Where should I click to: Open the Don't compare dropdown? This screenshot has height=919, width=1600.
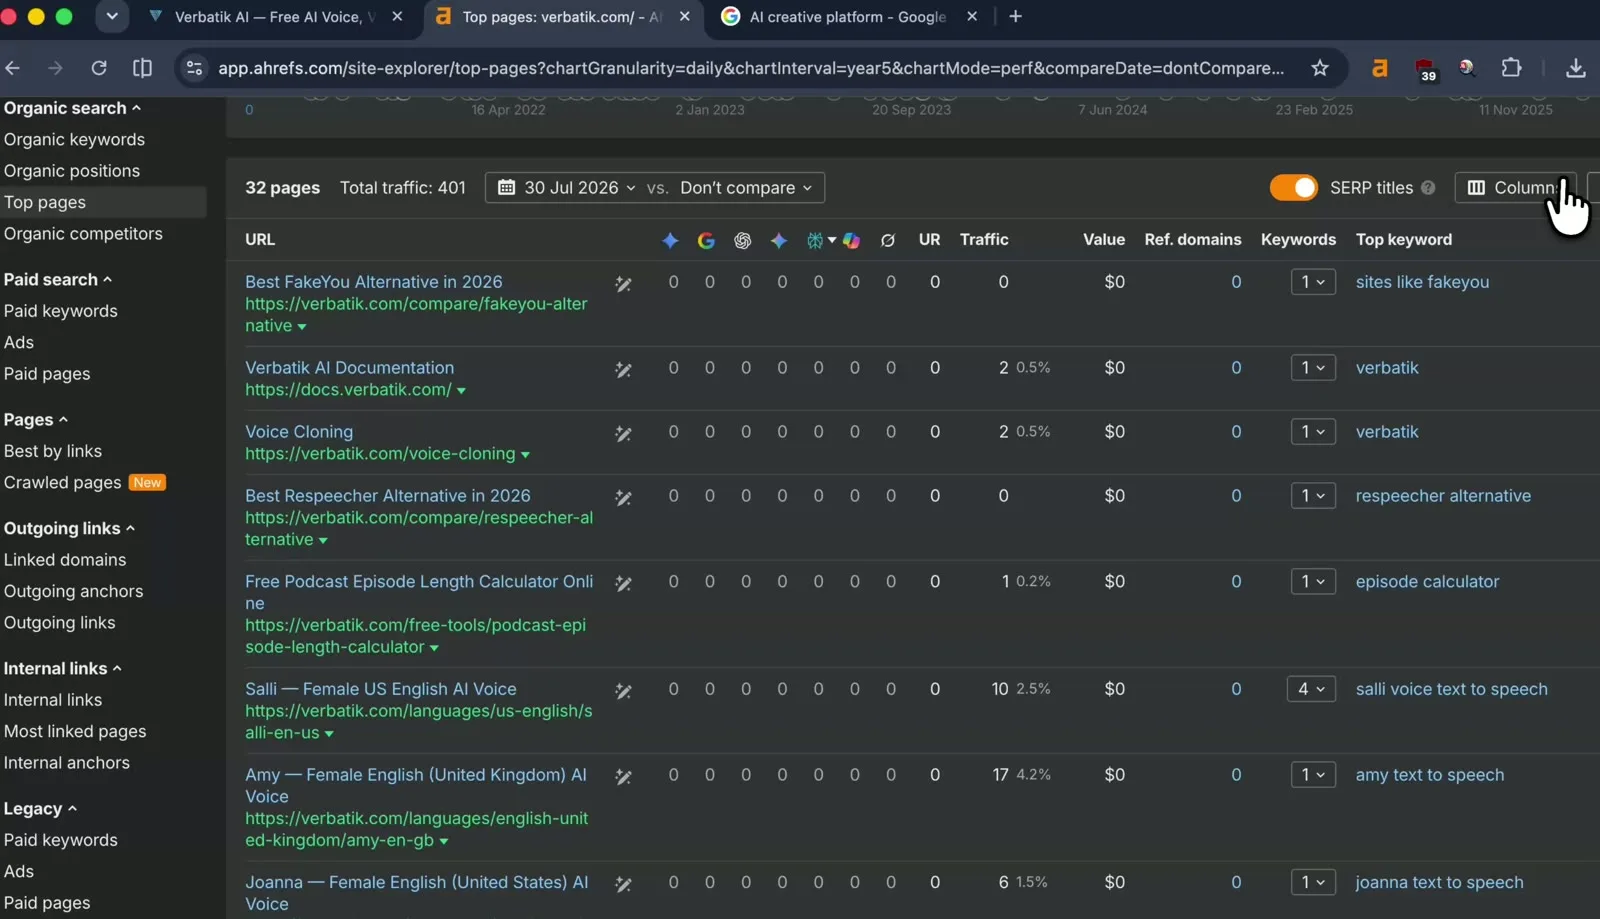(746, 188)
